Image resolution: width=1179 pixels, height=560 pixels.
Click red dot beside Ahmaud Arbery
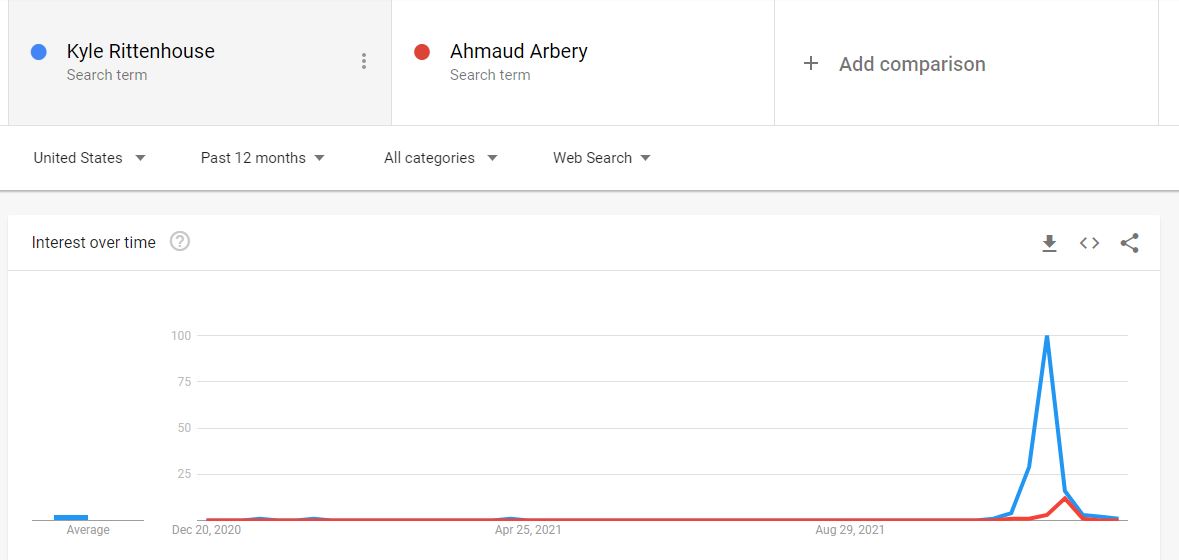[422, 52]
